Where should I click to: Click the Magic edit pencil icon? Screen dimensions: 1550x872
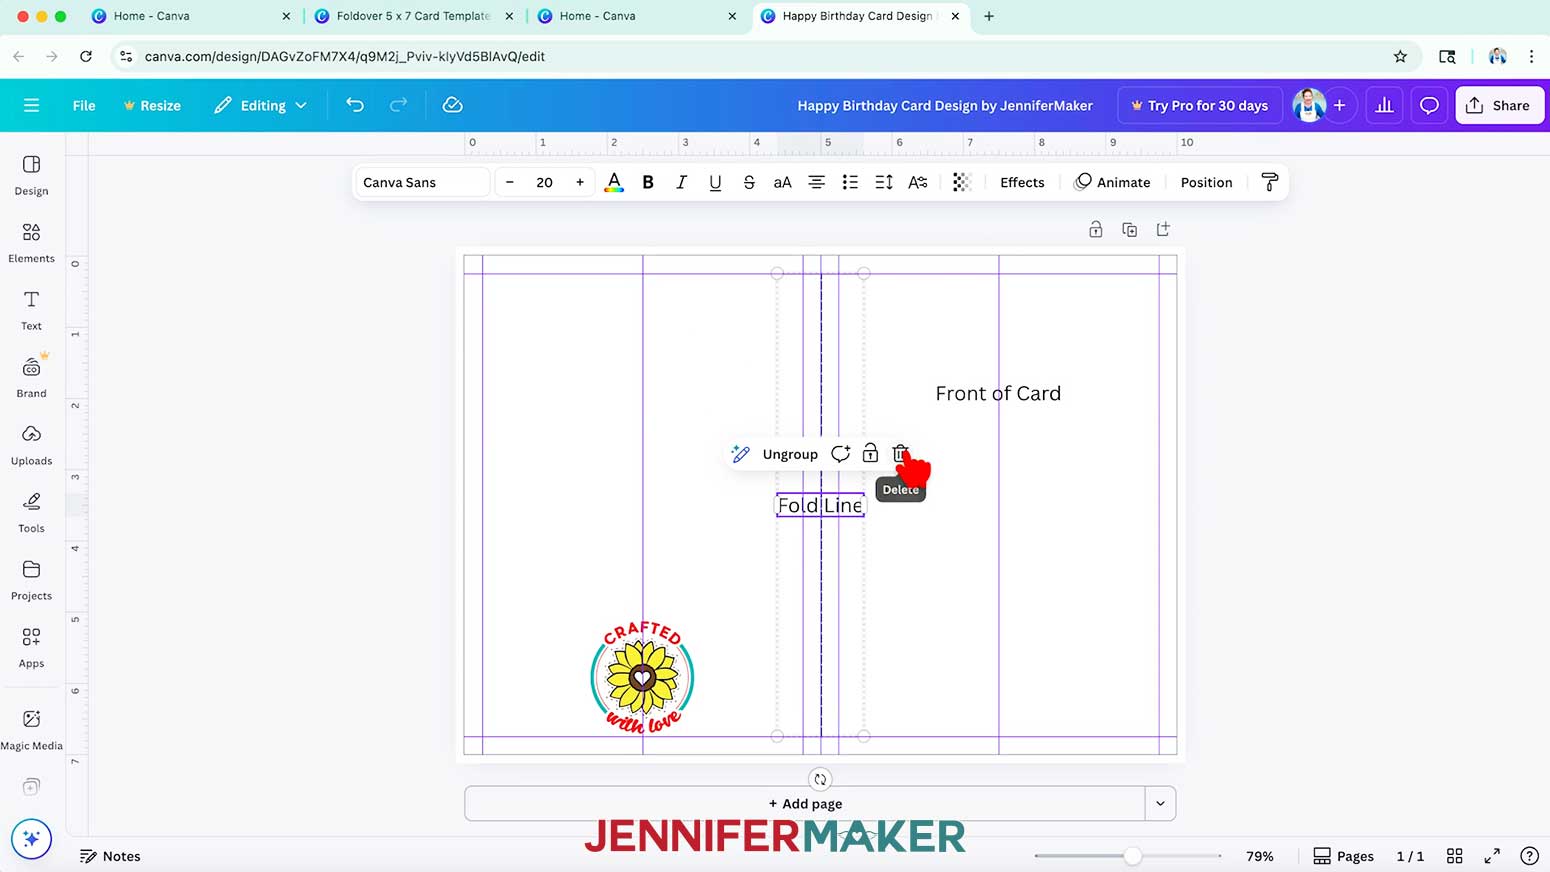click(x=740, y=454)
